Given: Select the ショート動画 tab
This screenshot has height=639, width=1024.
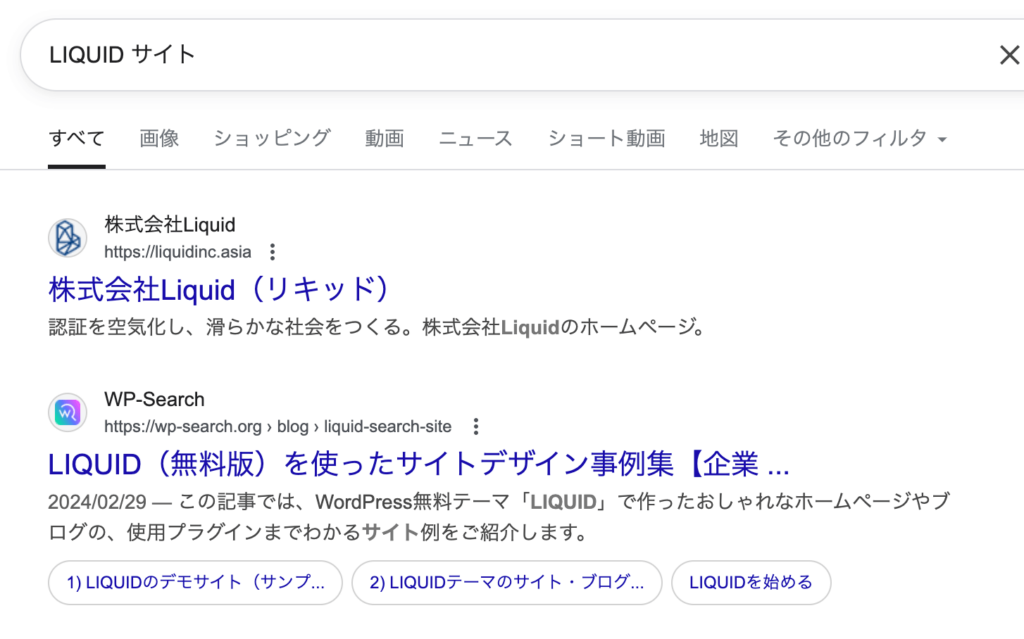Looking at the screenshot, I should [606, 139].
